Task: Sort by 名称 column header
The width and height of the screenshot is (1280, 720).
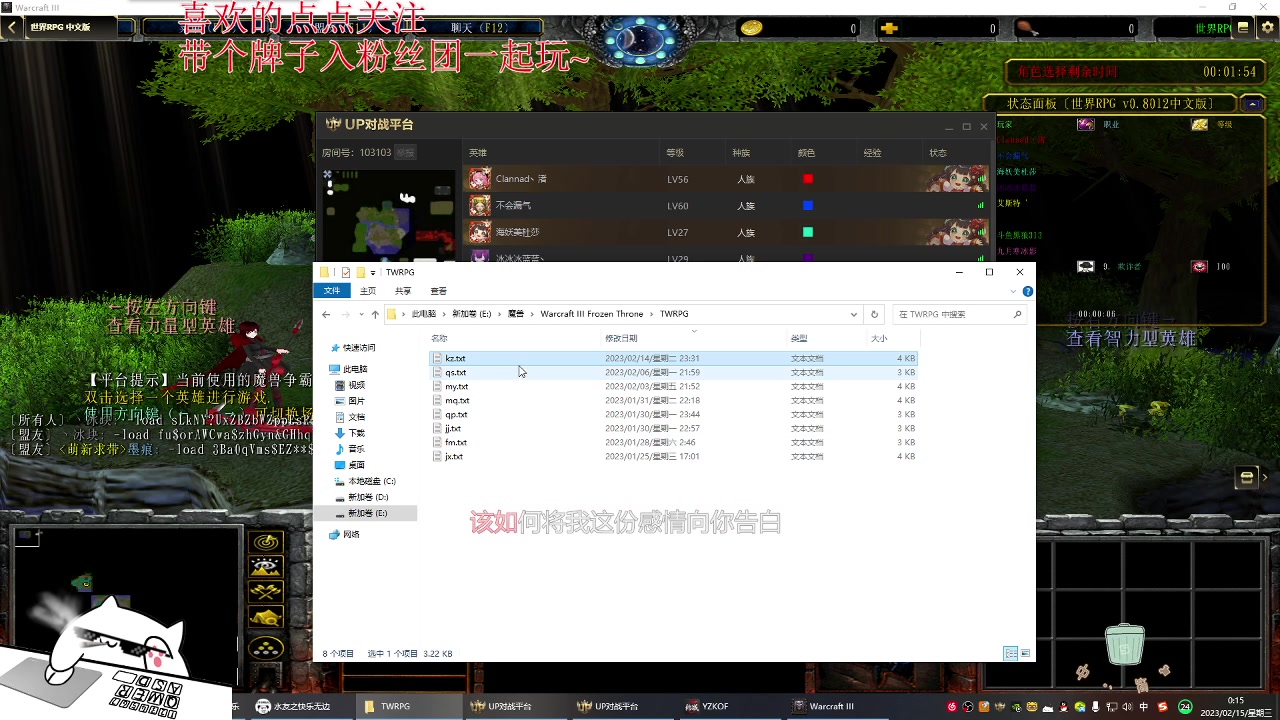Action: (x=439, y=338)
